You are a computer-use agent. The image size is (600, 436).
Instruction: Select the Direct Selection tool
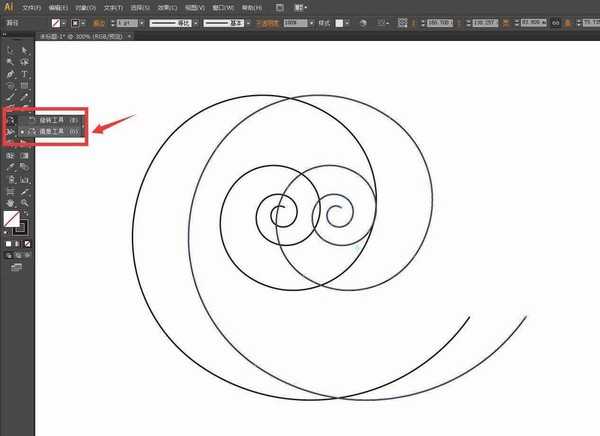(x=24, y=48)
